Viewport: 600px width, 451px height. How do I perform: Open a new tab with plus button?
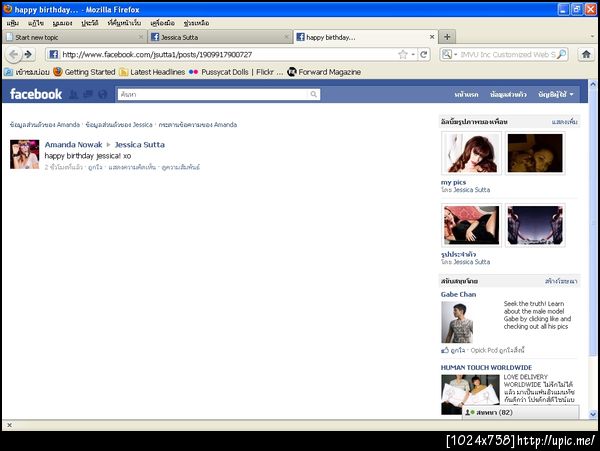pos(447,37)
